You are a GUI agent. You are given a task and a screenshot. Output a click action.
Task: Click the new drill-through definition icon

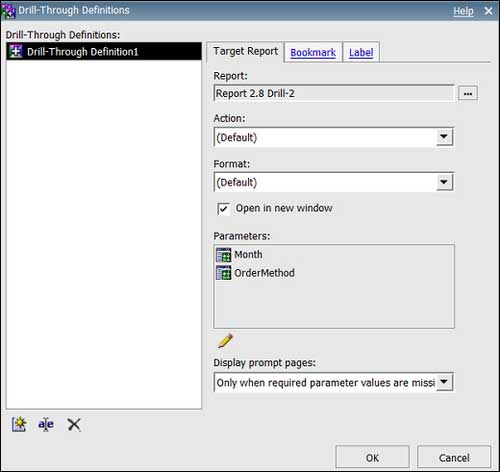(x=19, y=424)
